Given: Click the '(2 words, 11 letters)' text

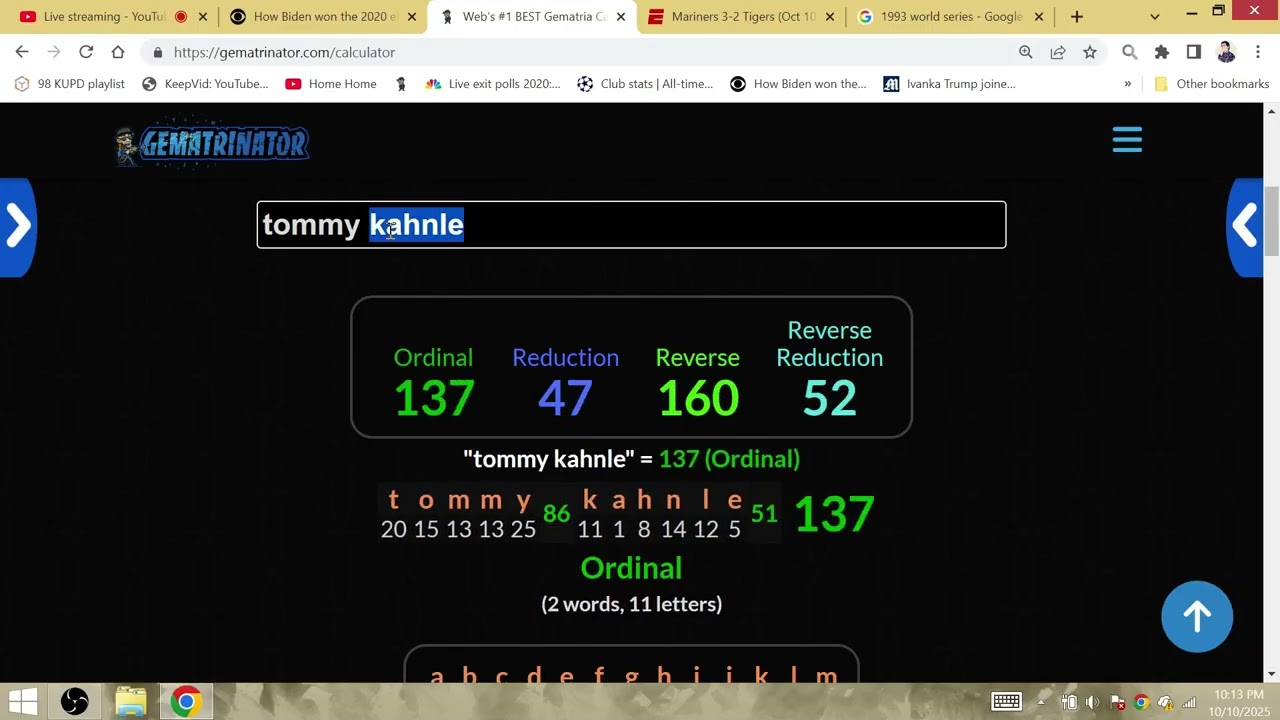Looking at the screenshot, I should point(631,604).
